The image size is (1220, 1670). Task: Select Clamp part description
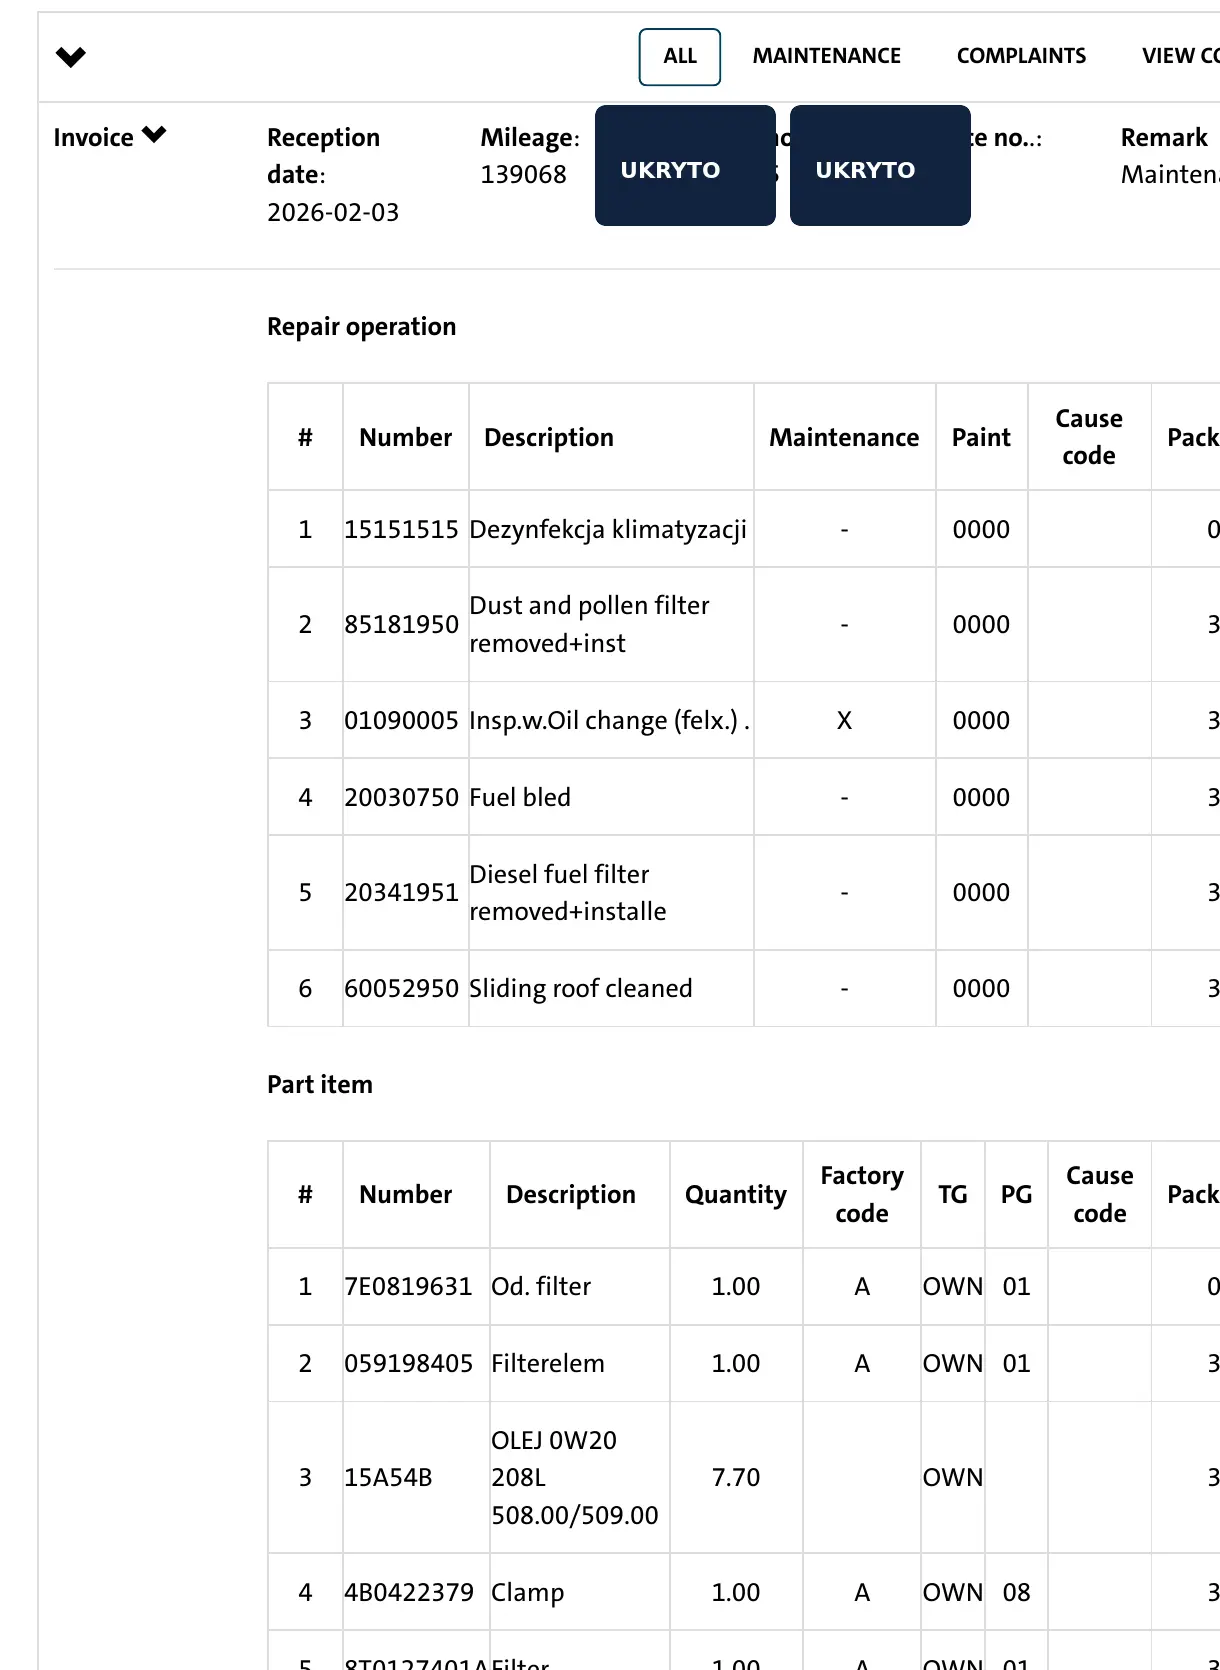pyautogui.click(x=528, y=1592)
